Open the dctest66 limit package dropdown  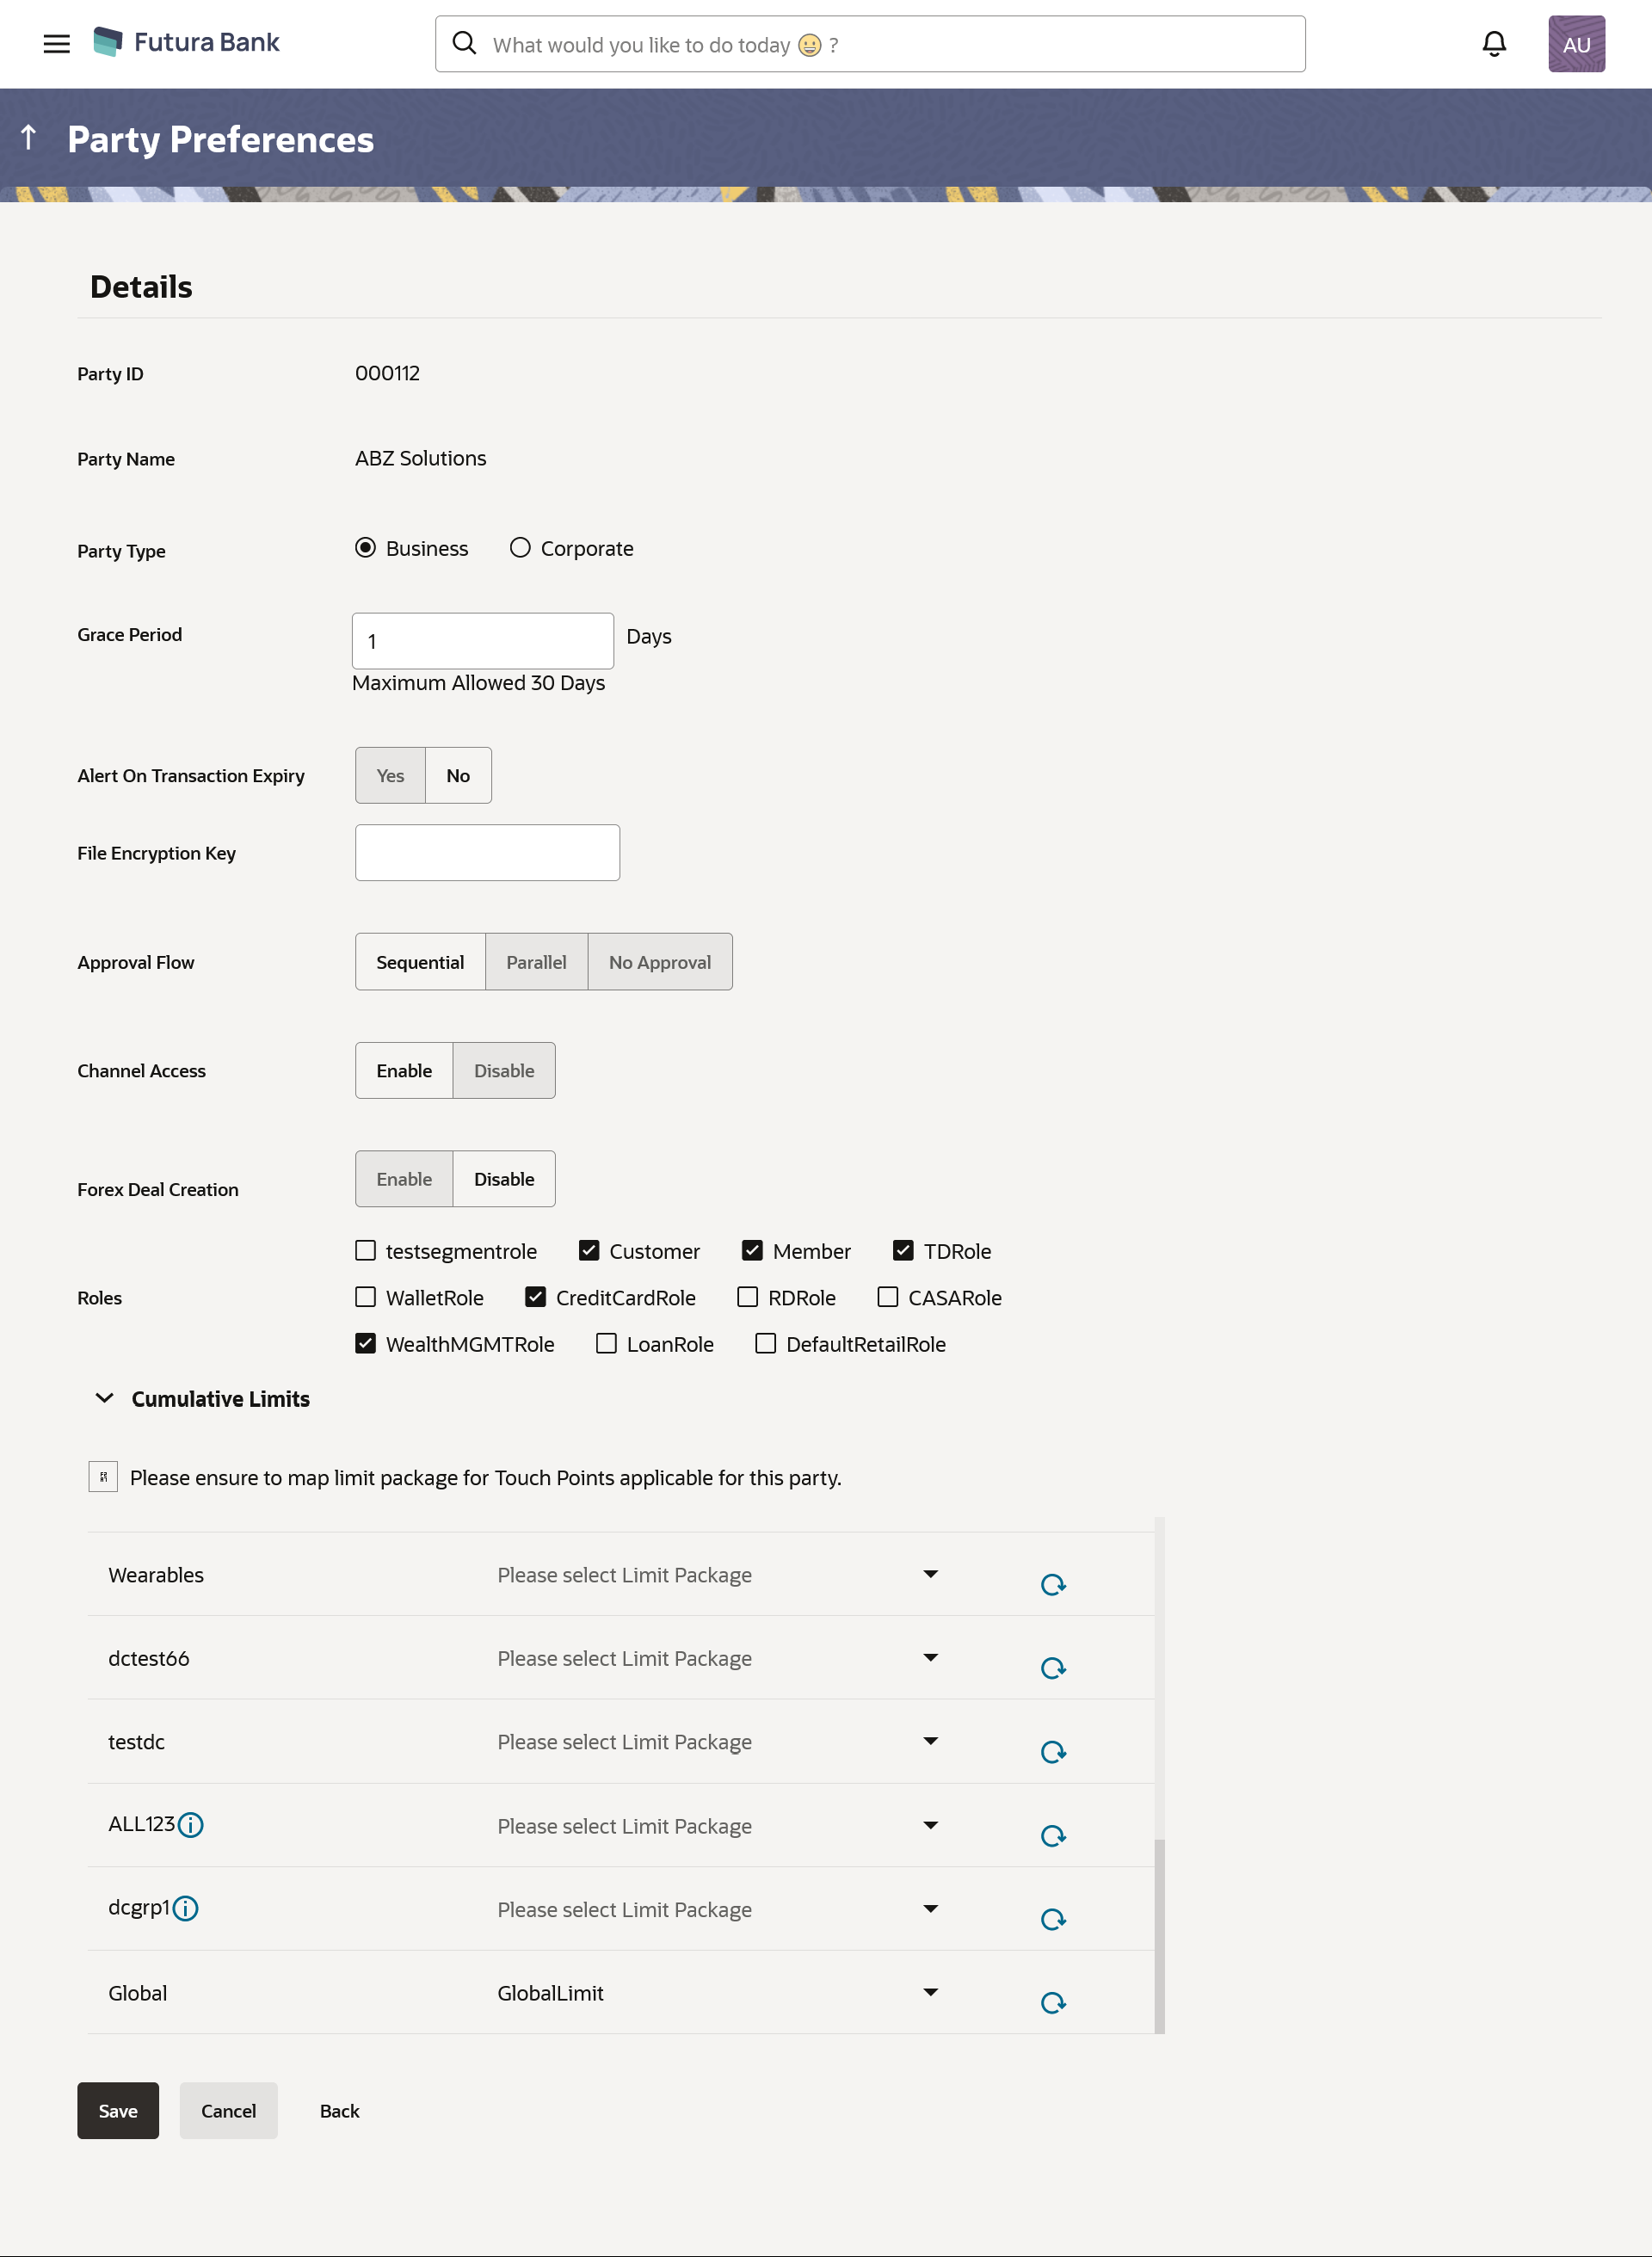(x=930, y=1657)
